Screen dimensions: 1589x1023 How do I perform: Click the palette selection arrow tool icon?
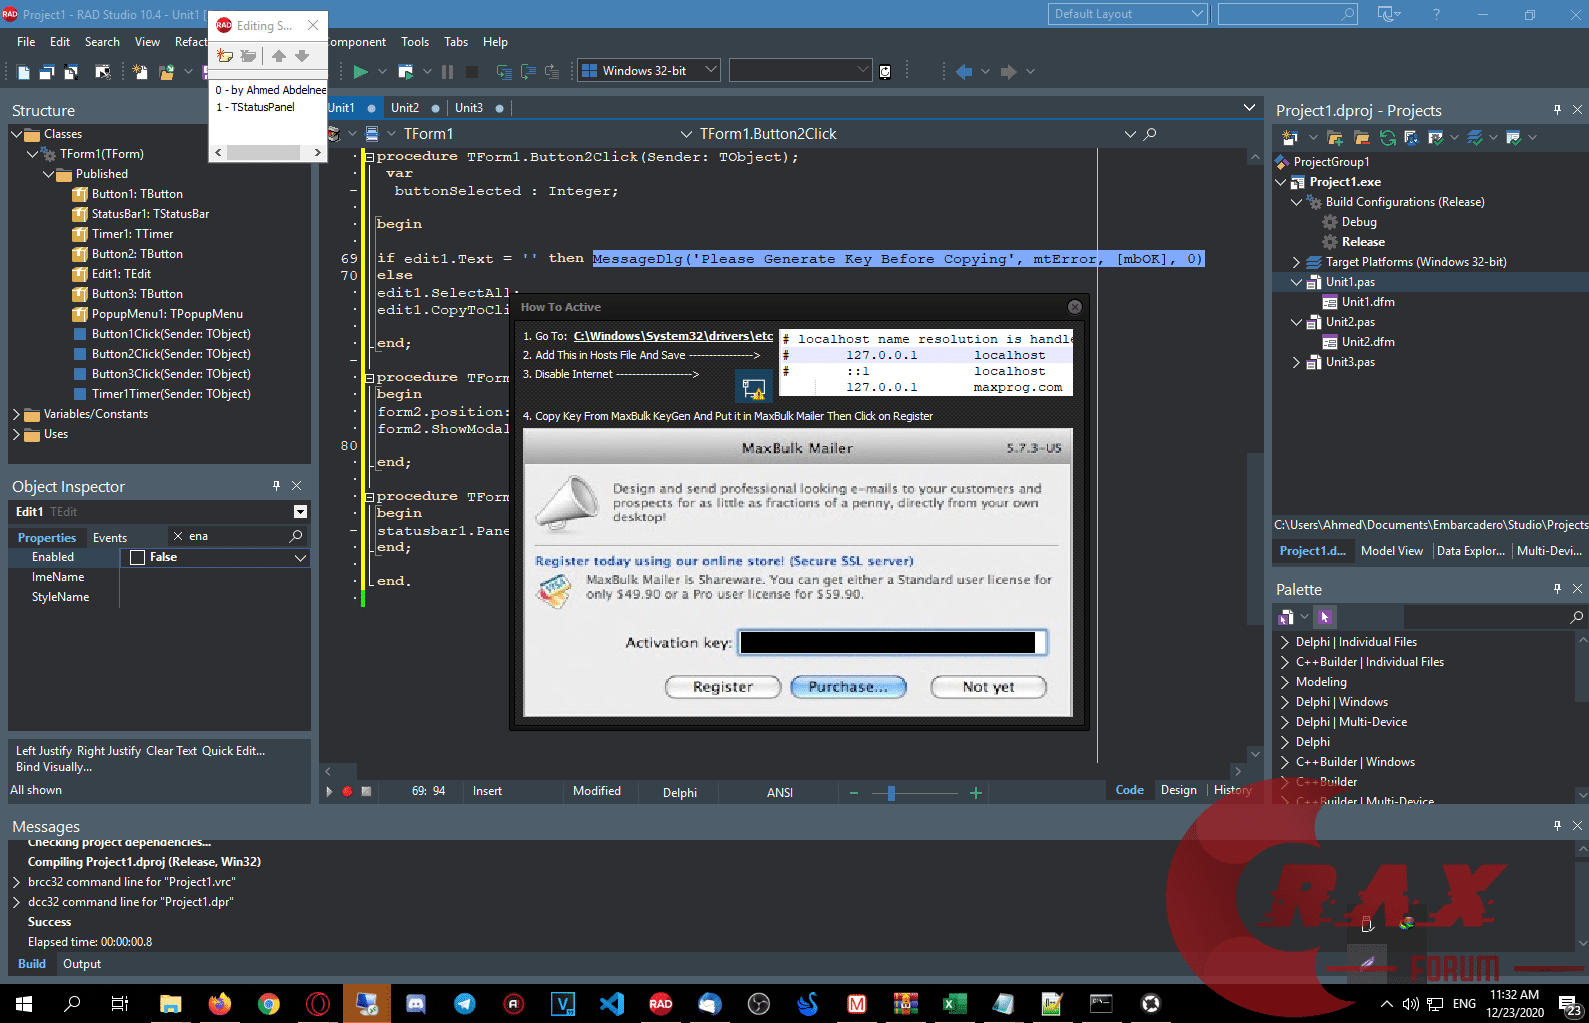pyautogui.click(x=1324, y=617)
